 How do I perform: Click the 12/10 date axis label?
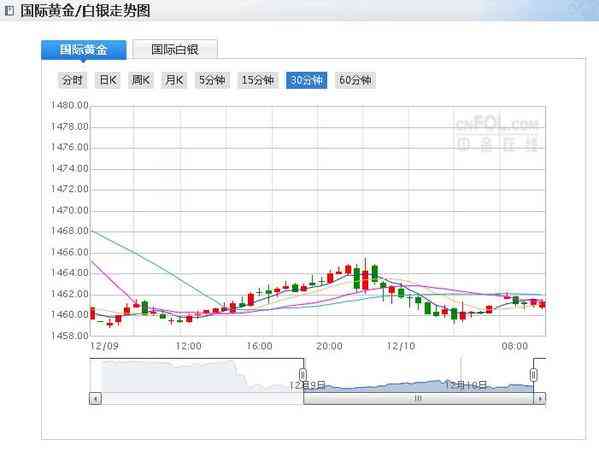(401, 346)
